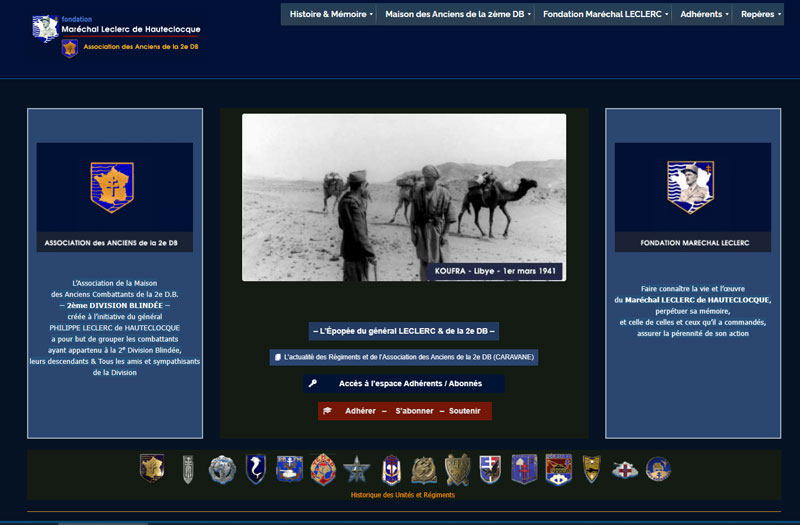Select the round silver-blue wreath badge
The height and width of the screenshot is (525, 800).
222,469
